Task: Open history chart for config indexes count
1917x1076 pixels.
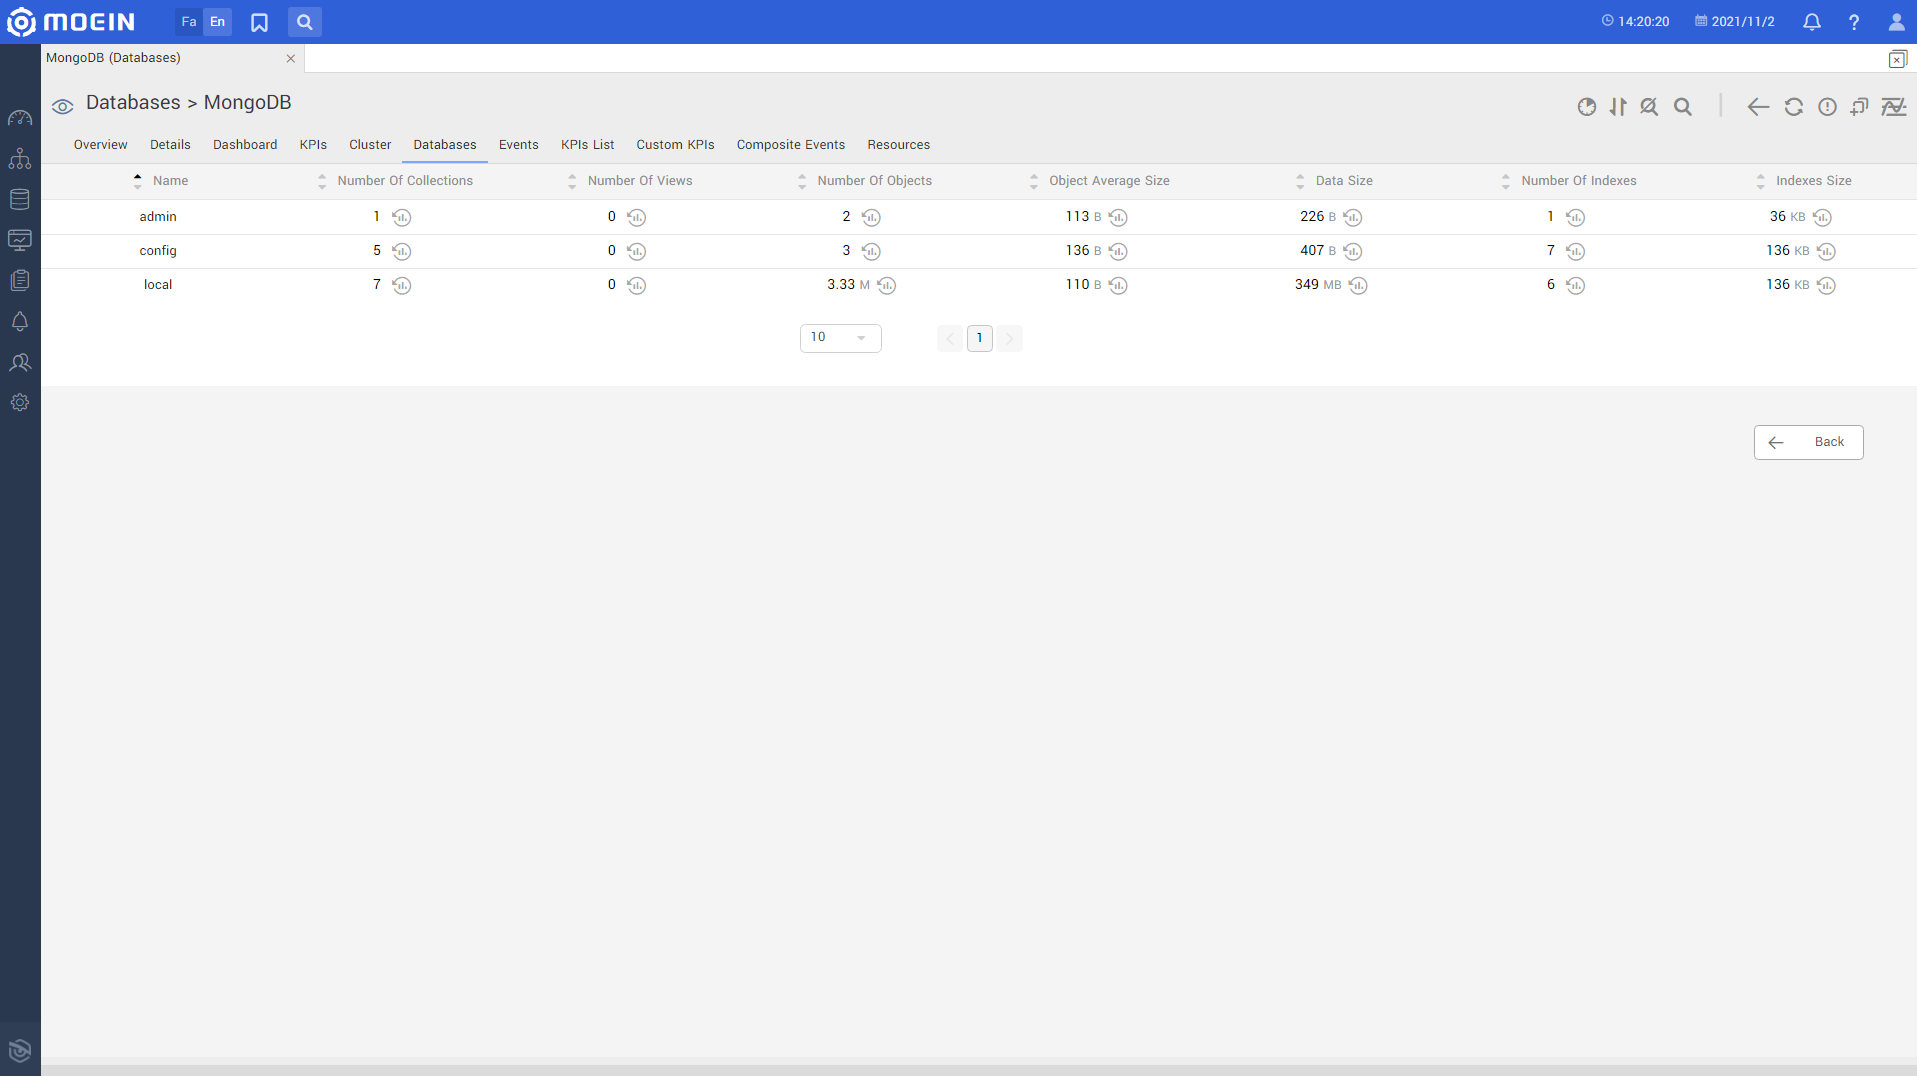Action: pos(1576,251)
